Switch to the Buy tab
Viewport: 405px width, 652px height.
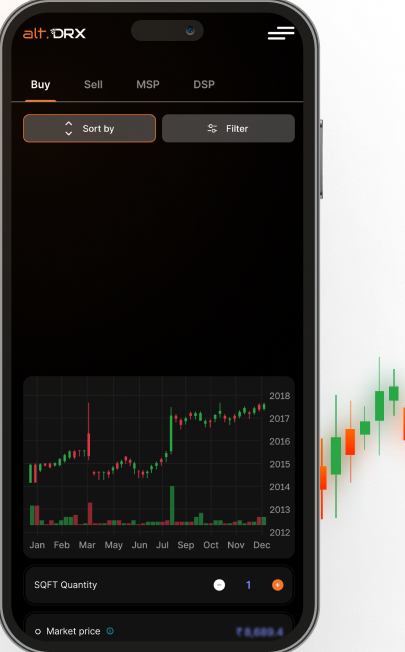point(40,84)
